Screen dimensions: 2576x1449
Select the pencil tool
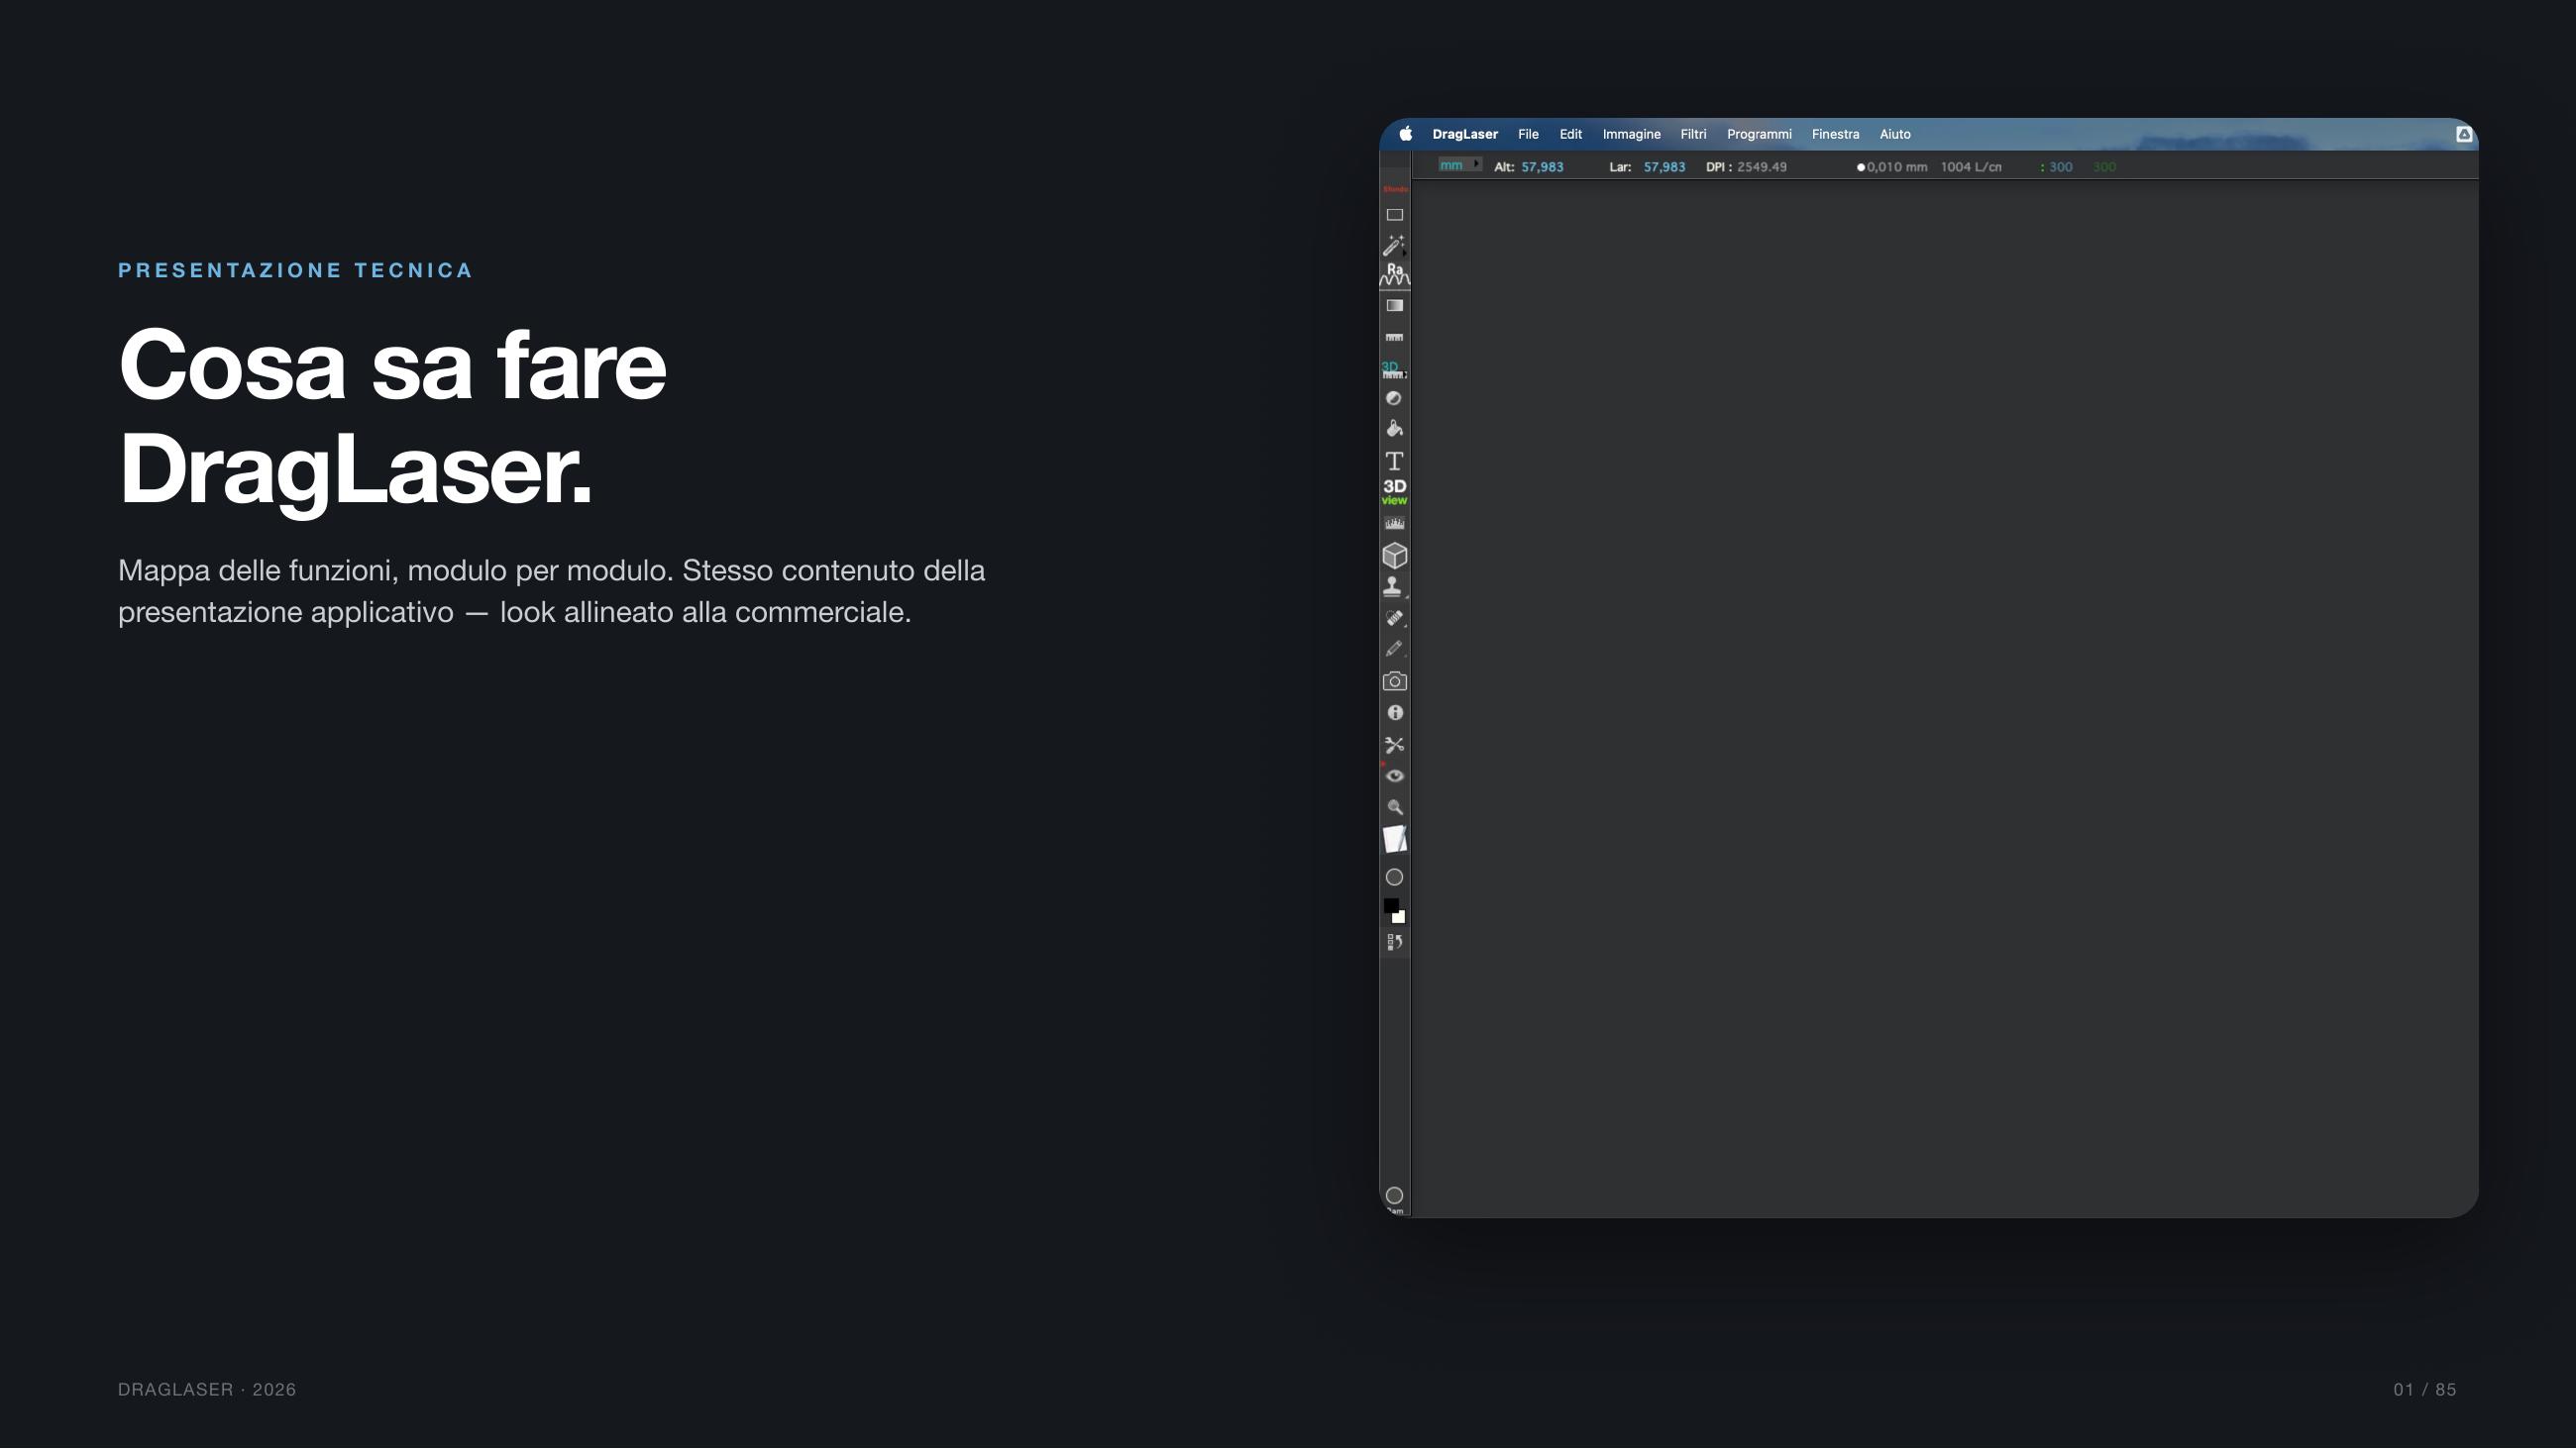tap(1394, 649)
